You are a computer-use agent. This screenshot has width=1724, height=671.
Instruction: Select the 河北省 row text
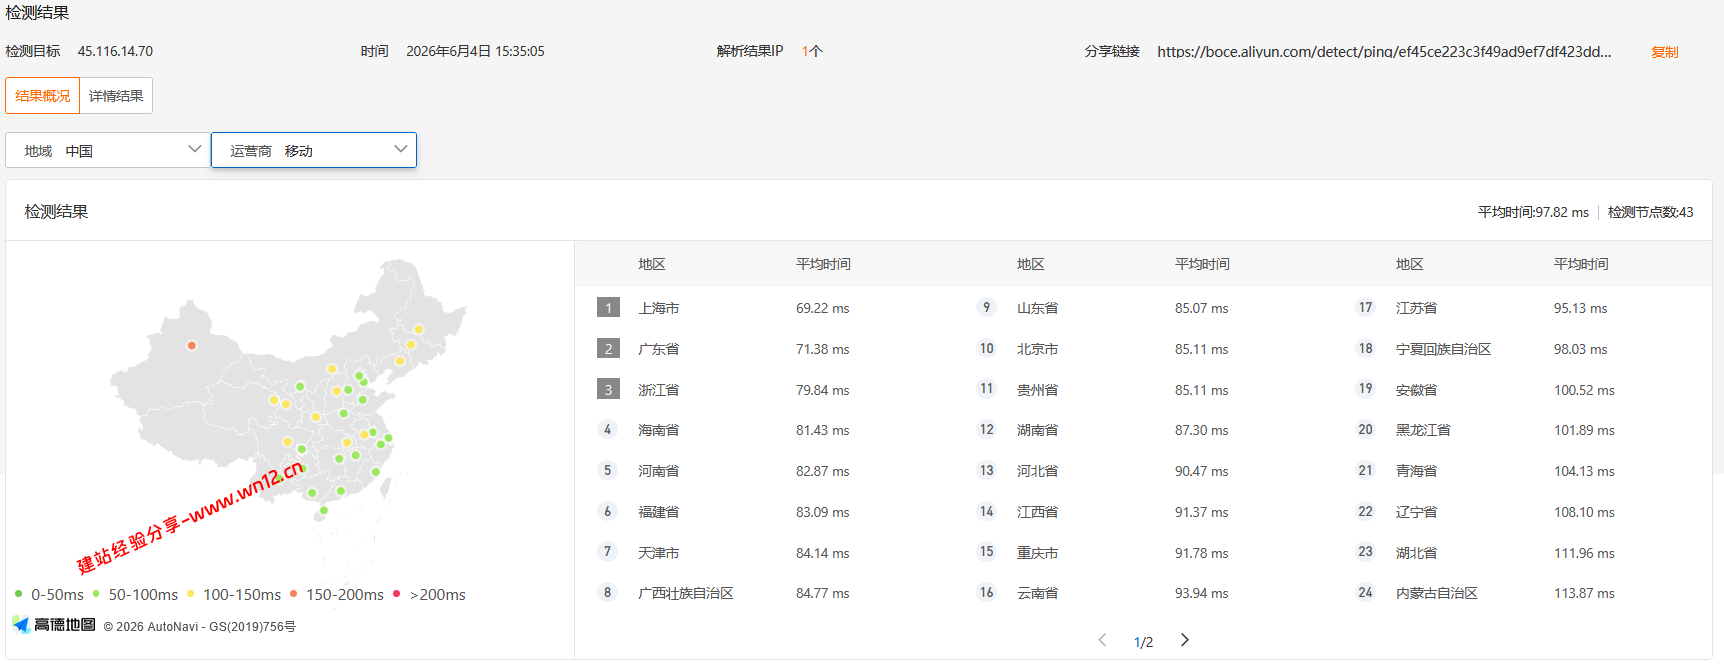[x=1038, y=471]
